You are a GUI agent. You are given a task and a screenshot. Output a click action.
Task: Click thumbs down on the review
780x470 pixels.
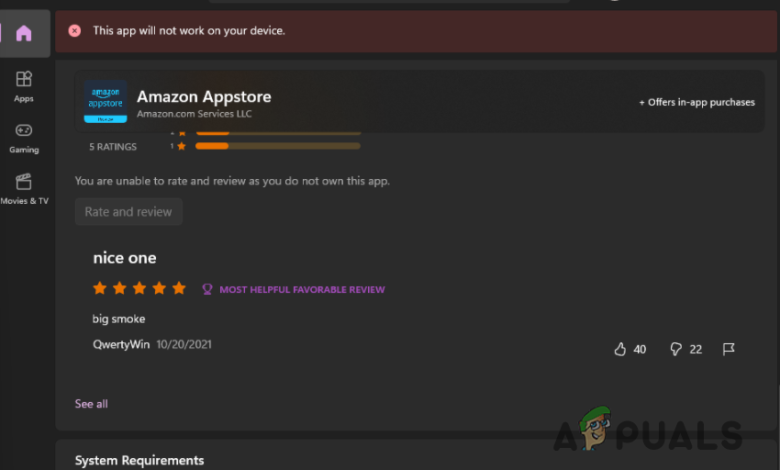(676, 349)
